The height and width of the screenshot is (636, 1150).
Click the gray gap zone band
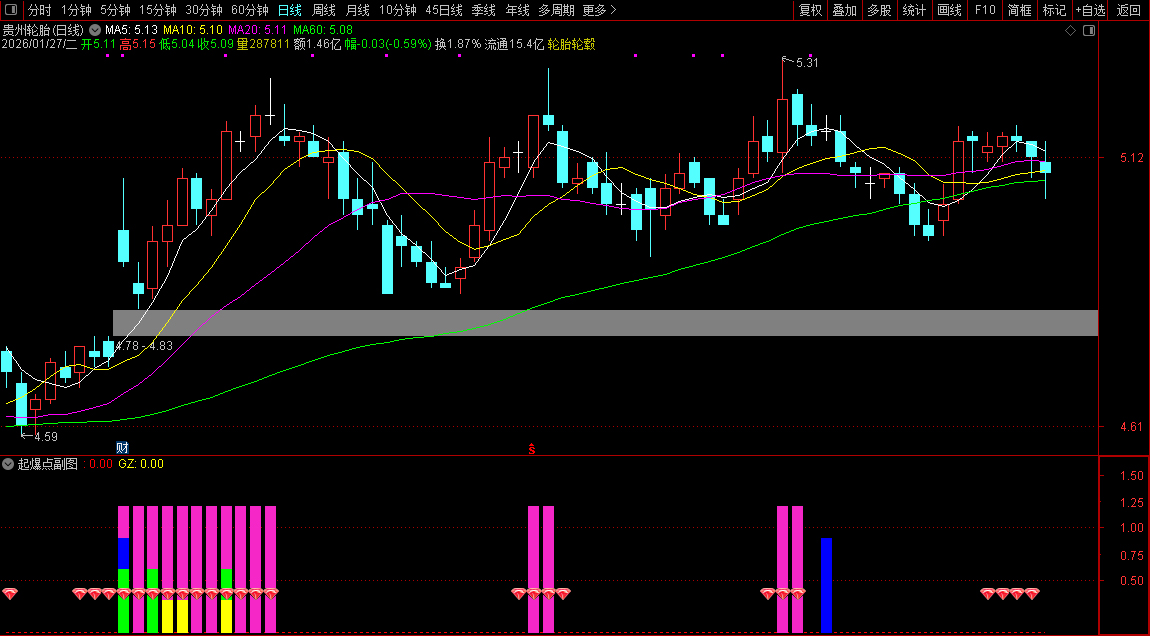[x=605, y=323]
